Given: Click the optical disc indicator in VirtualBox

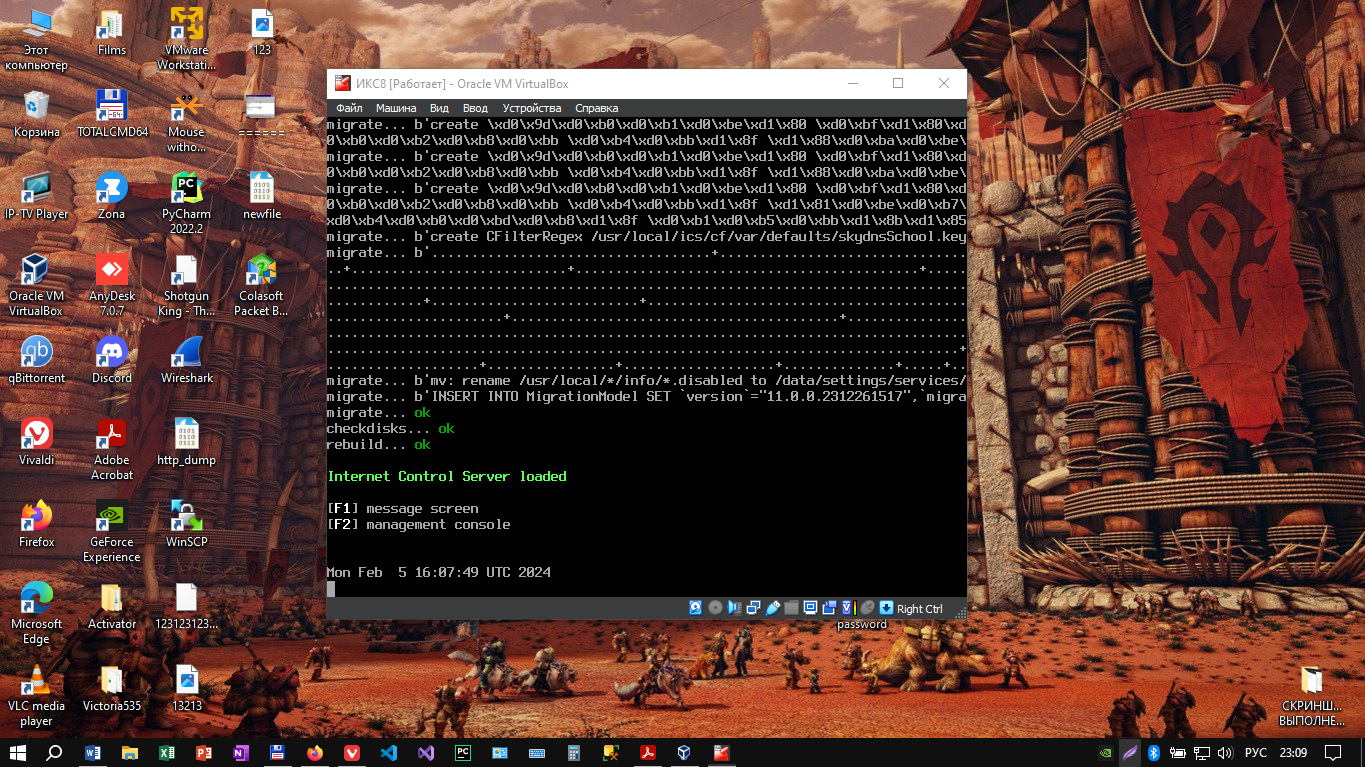Looking at the screenshot, I should pyautogui.click(x=715, y=608).
